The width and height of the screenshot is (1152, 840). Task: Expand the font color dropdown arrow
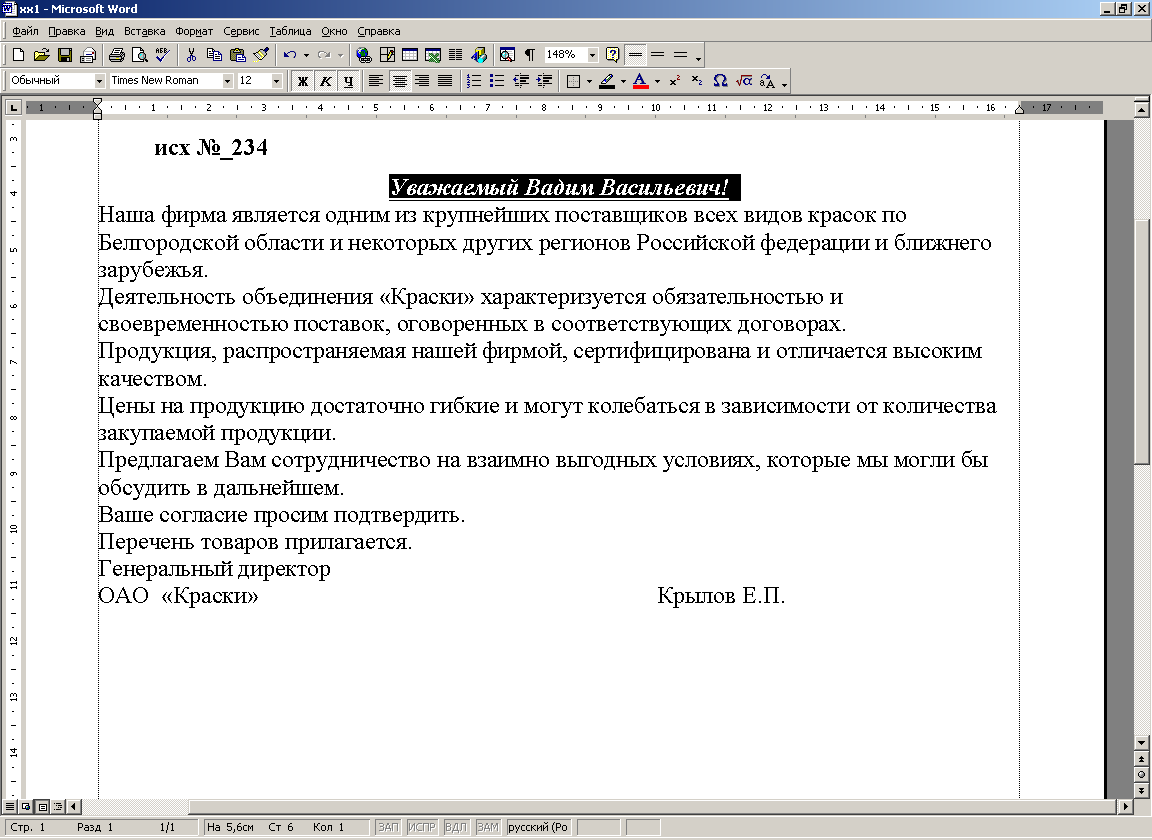coord(657,81)
